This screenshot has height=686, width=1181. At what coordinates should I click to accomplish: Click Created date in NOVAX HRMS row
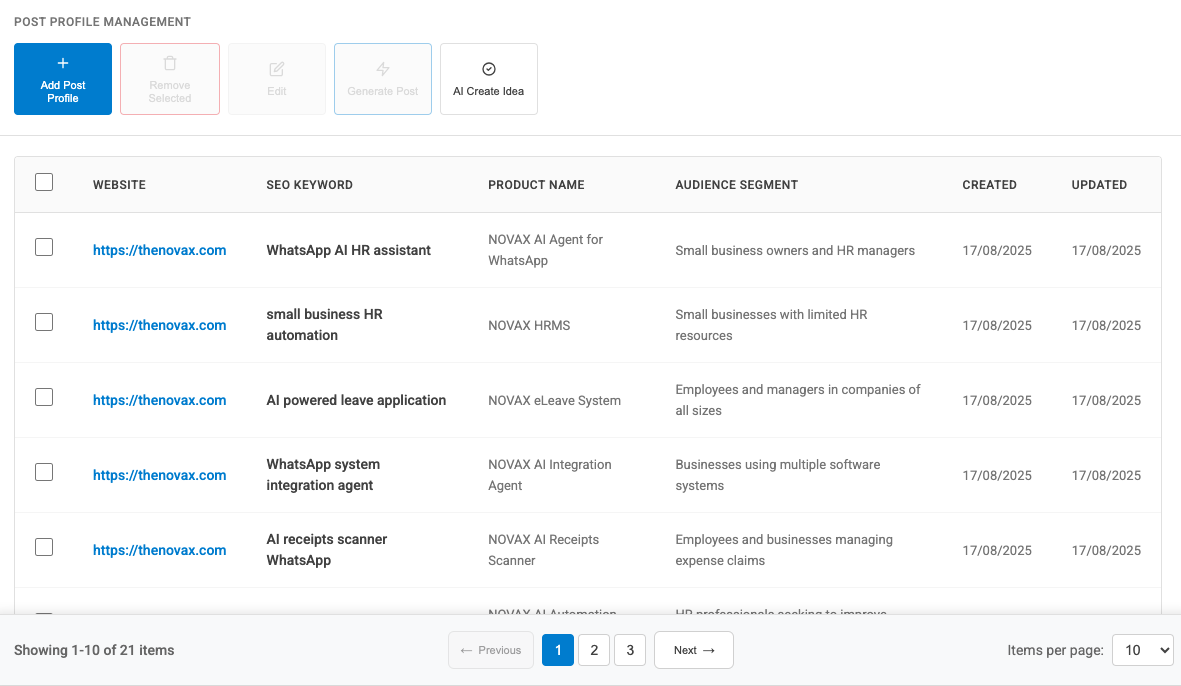(997, 325)
